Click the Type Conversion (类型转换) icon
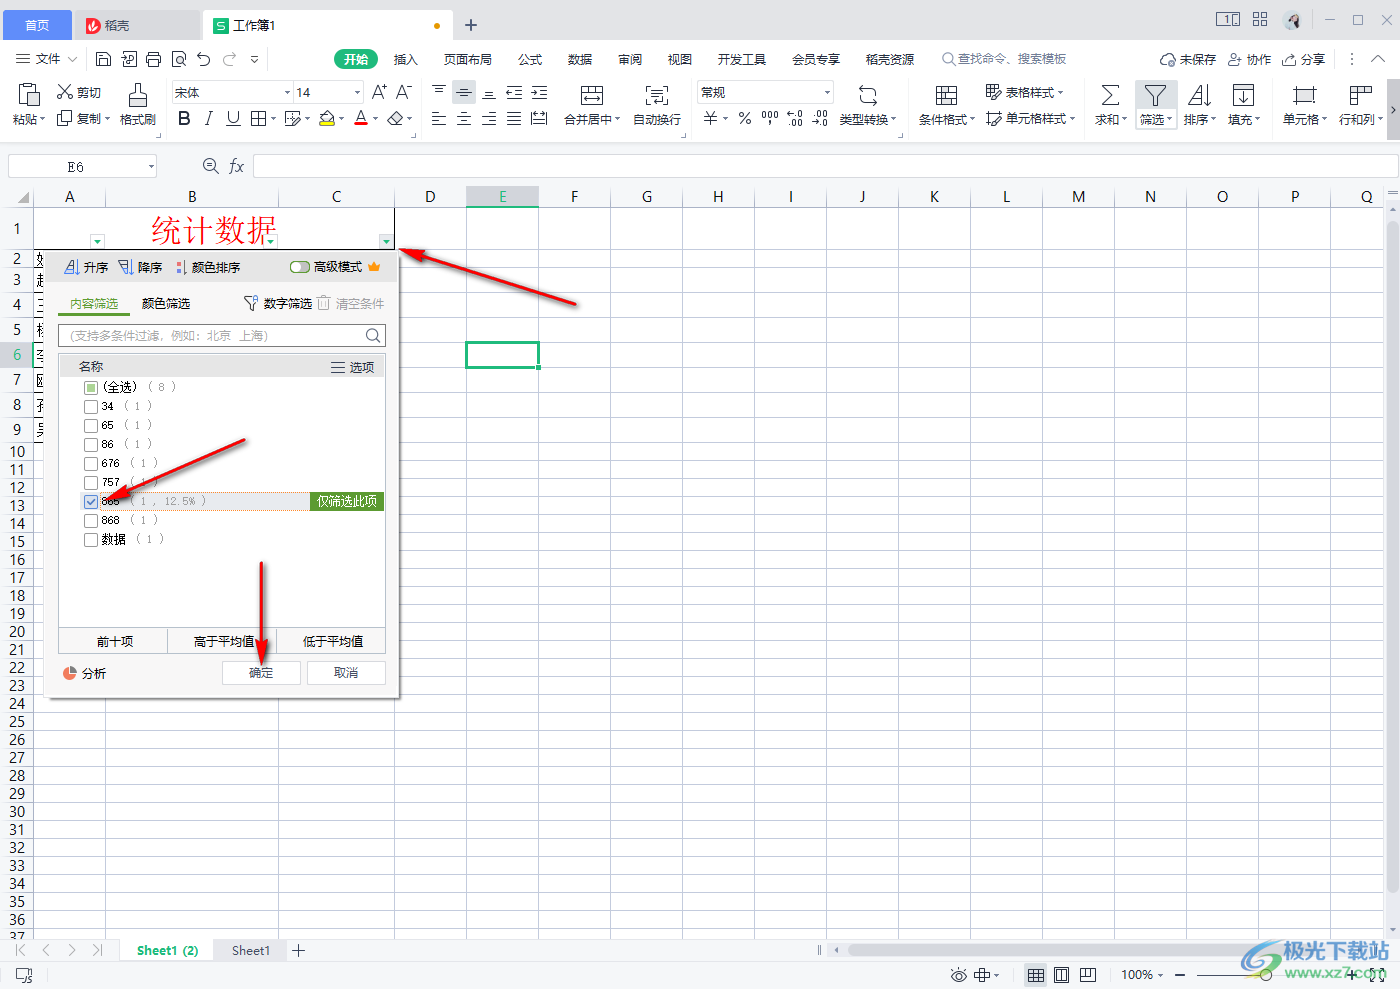1400x989 pixels. [868, 95]
